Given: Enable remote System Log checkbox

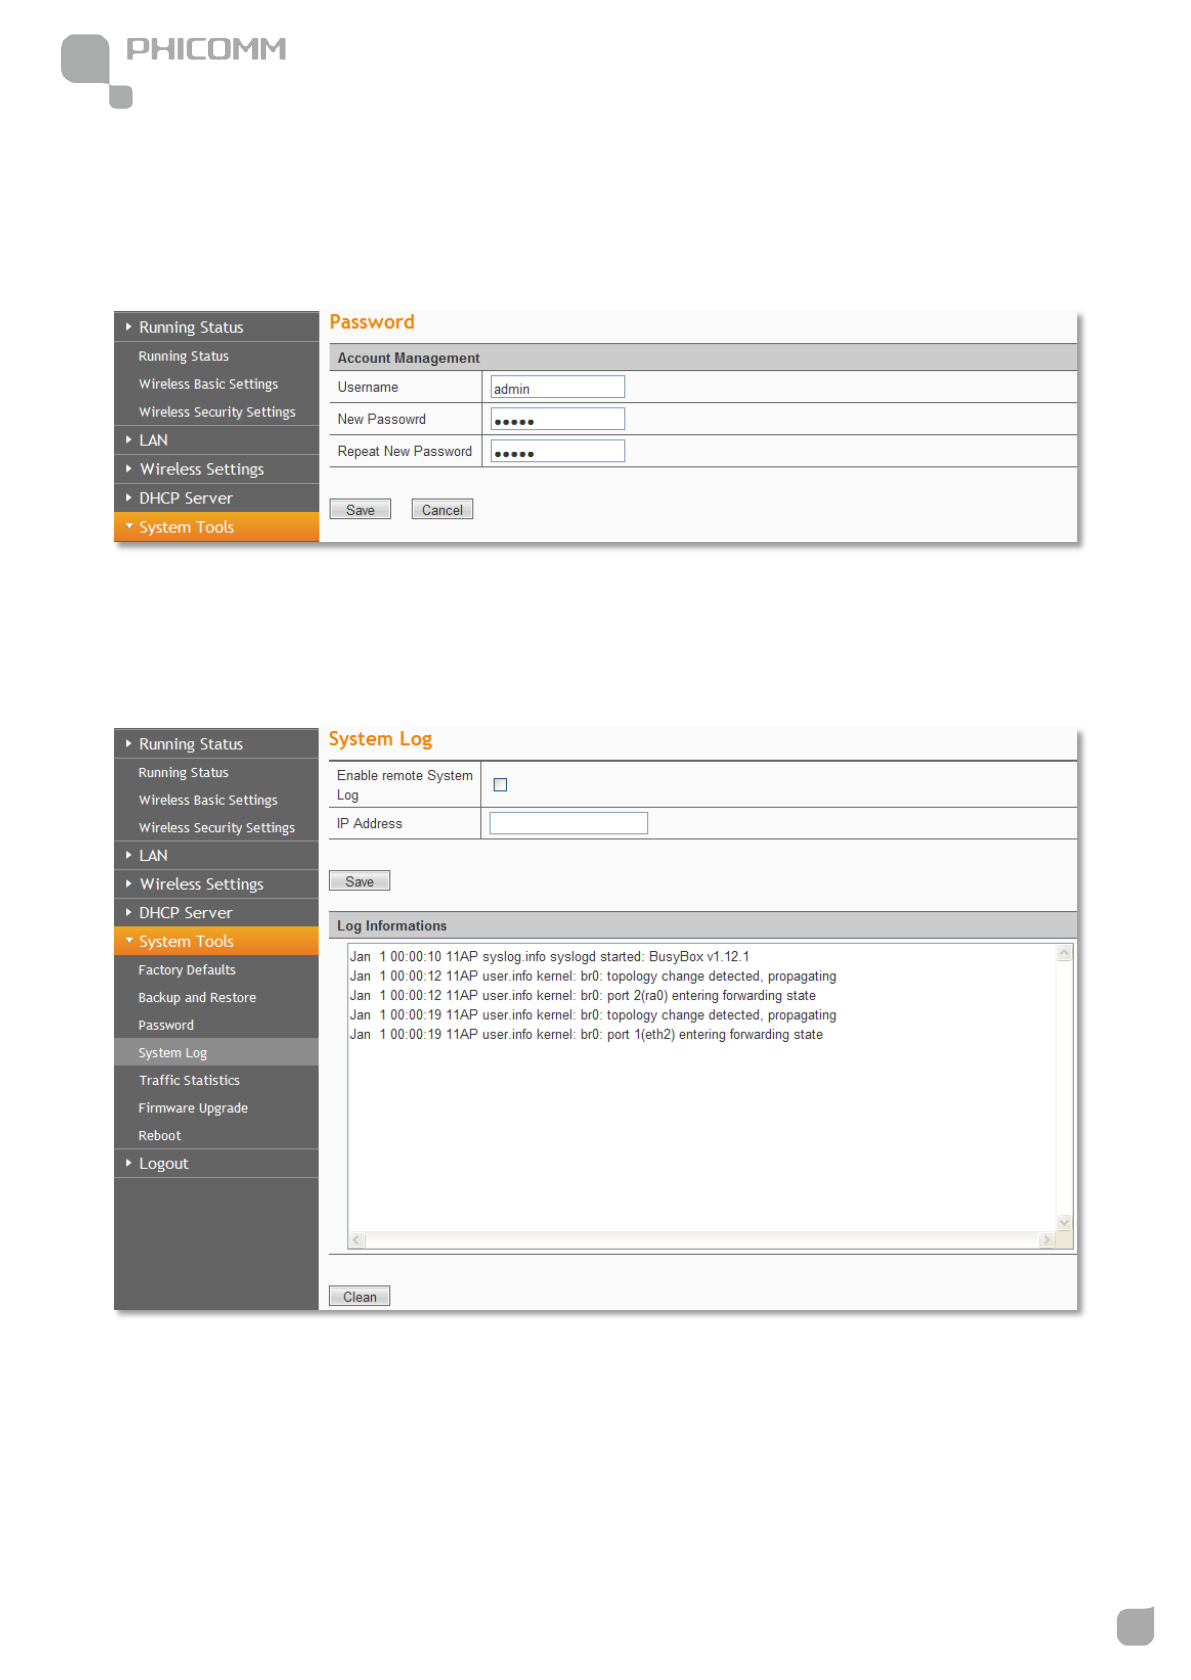Looking at the screenshot, I should point(500,785).
